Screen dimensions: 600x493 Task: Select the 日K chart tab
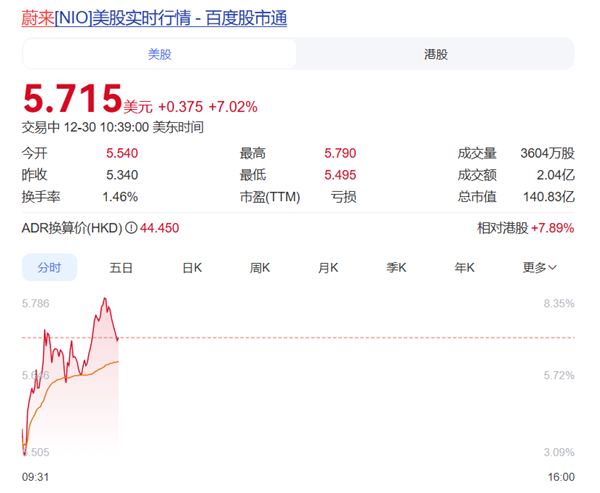[x=192, y=268]
